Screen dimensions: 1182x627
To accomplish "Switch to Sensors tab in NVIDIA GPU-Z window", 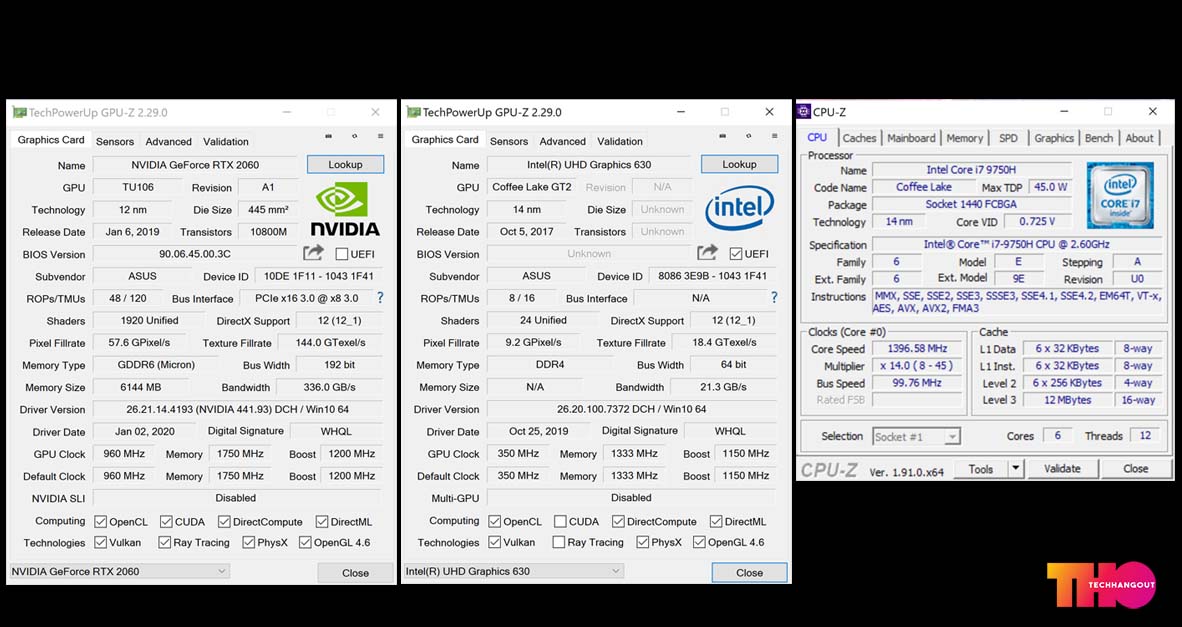I will 115,141.
